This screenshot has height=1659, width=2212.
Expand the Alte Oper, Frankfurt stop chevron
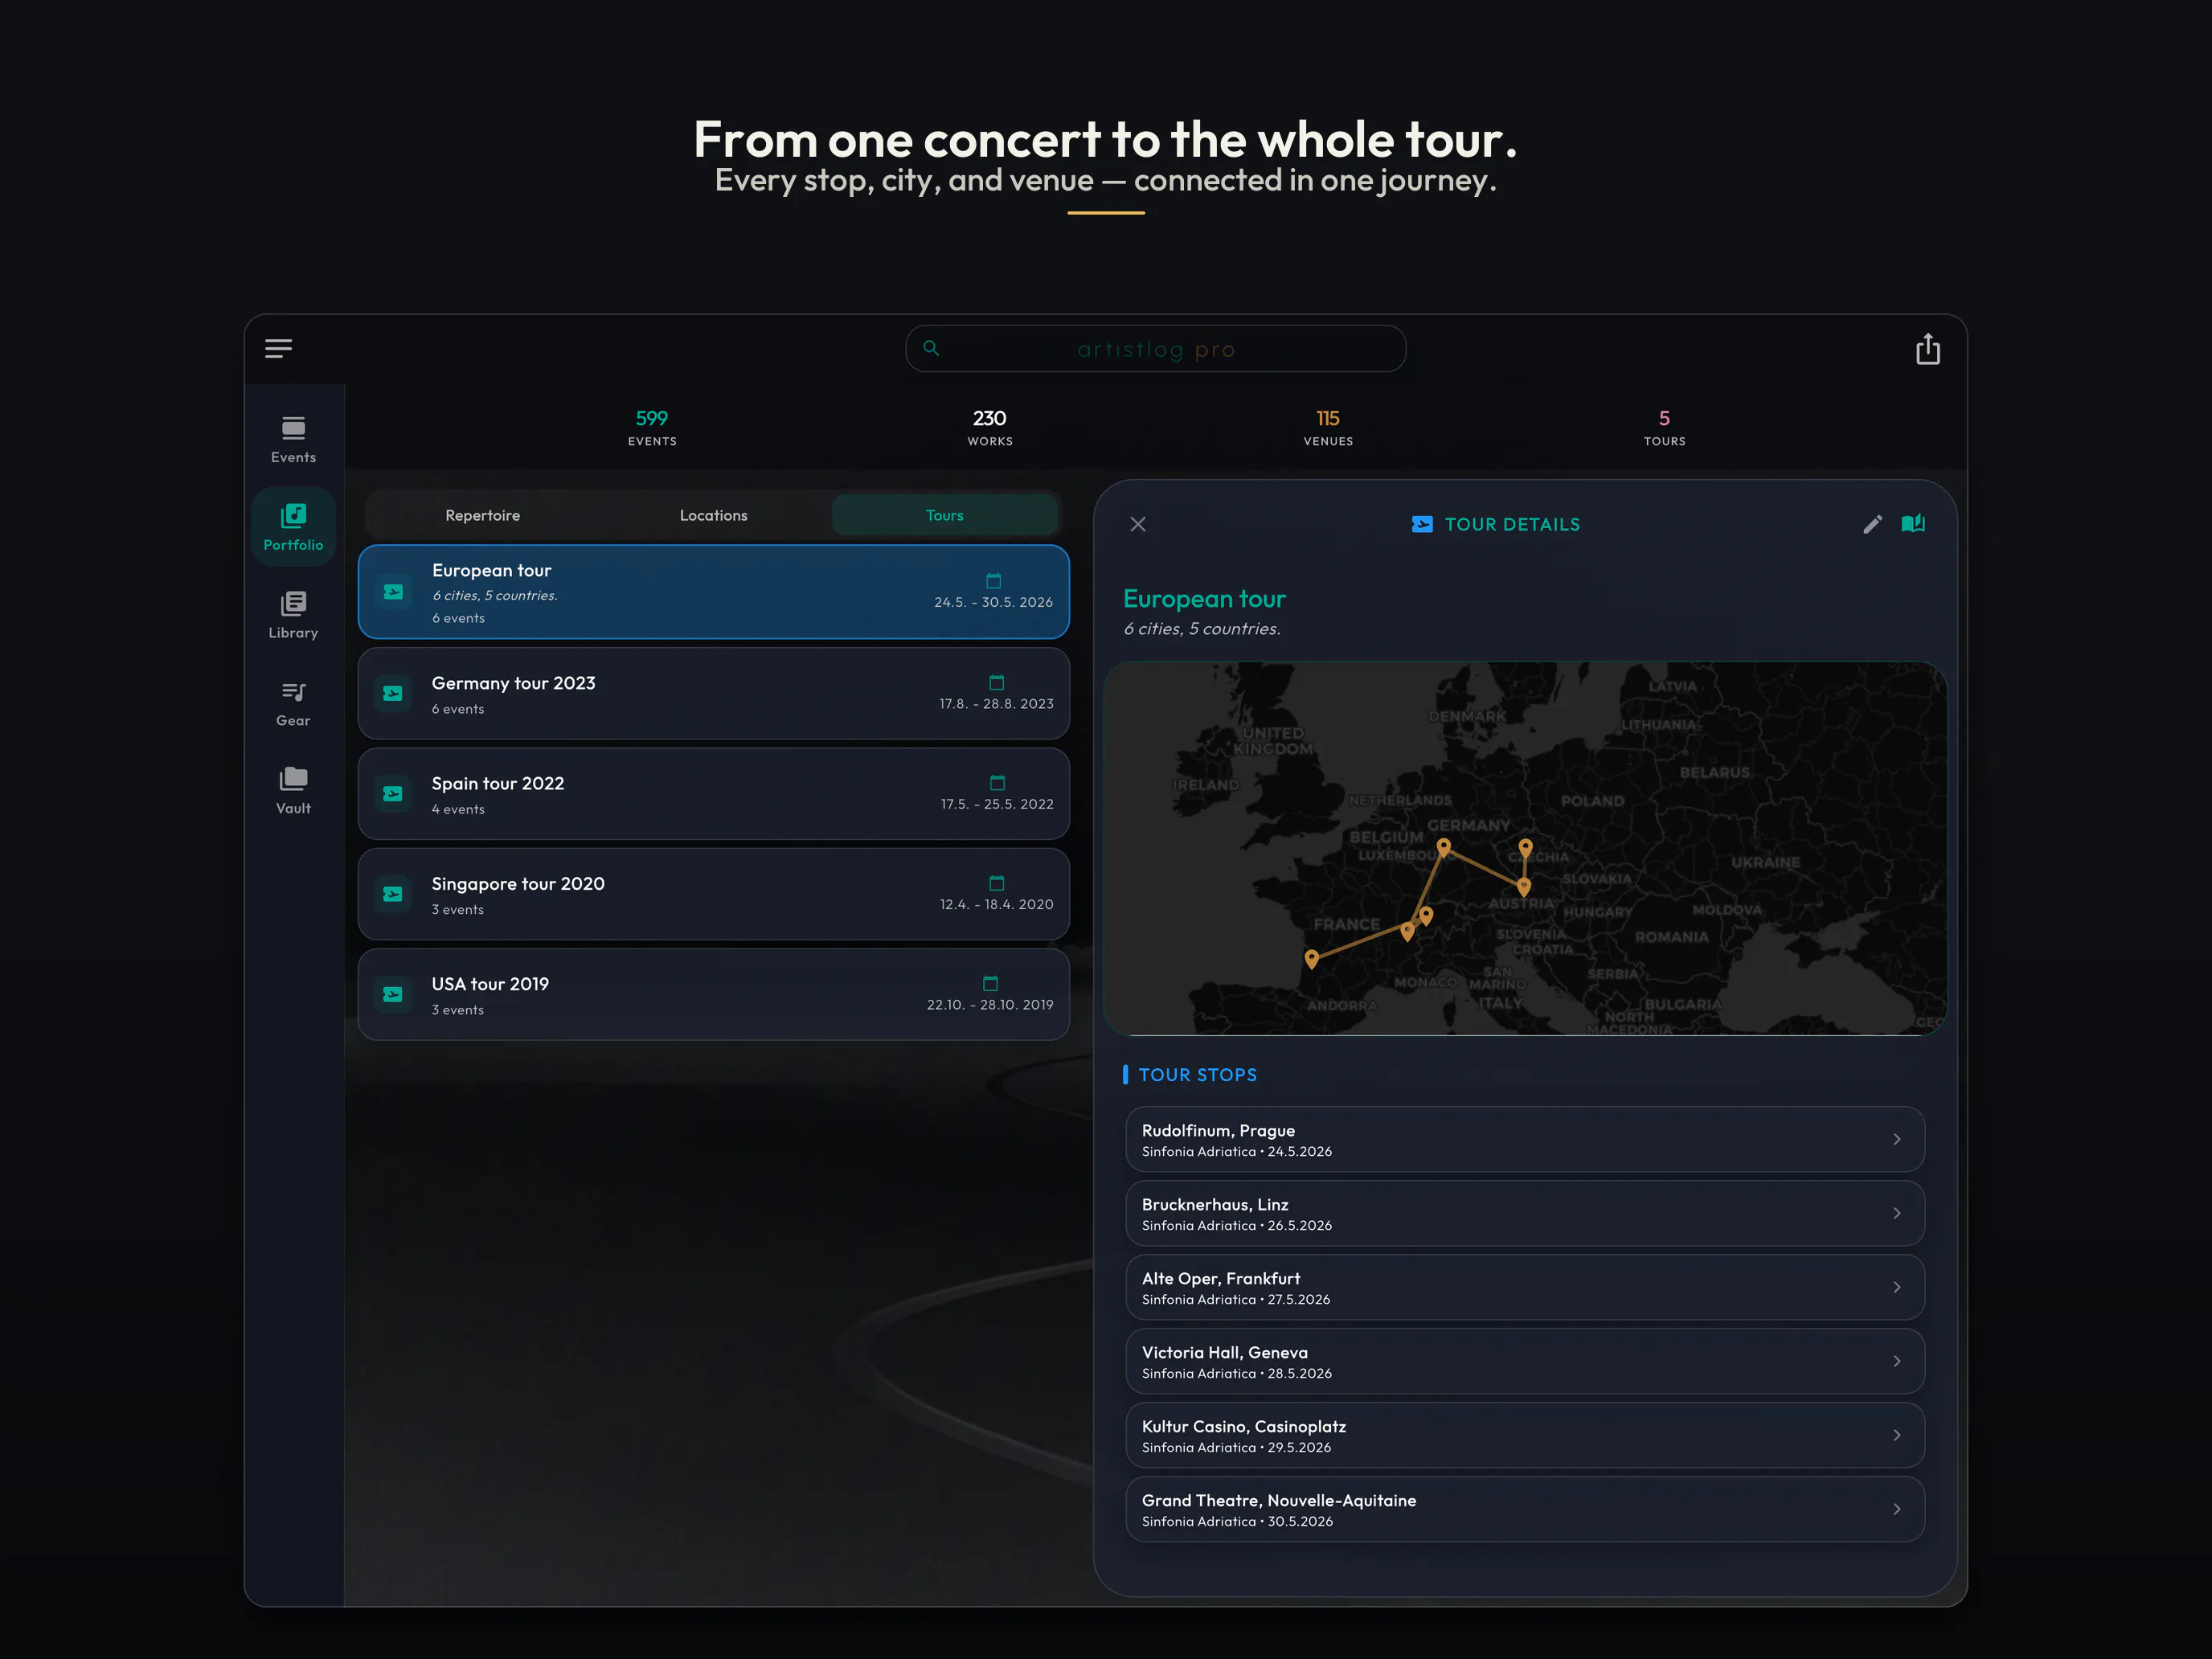[1896, 1287]
